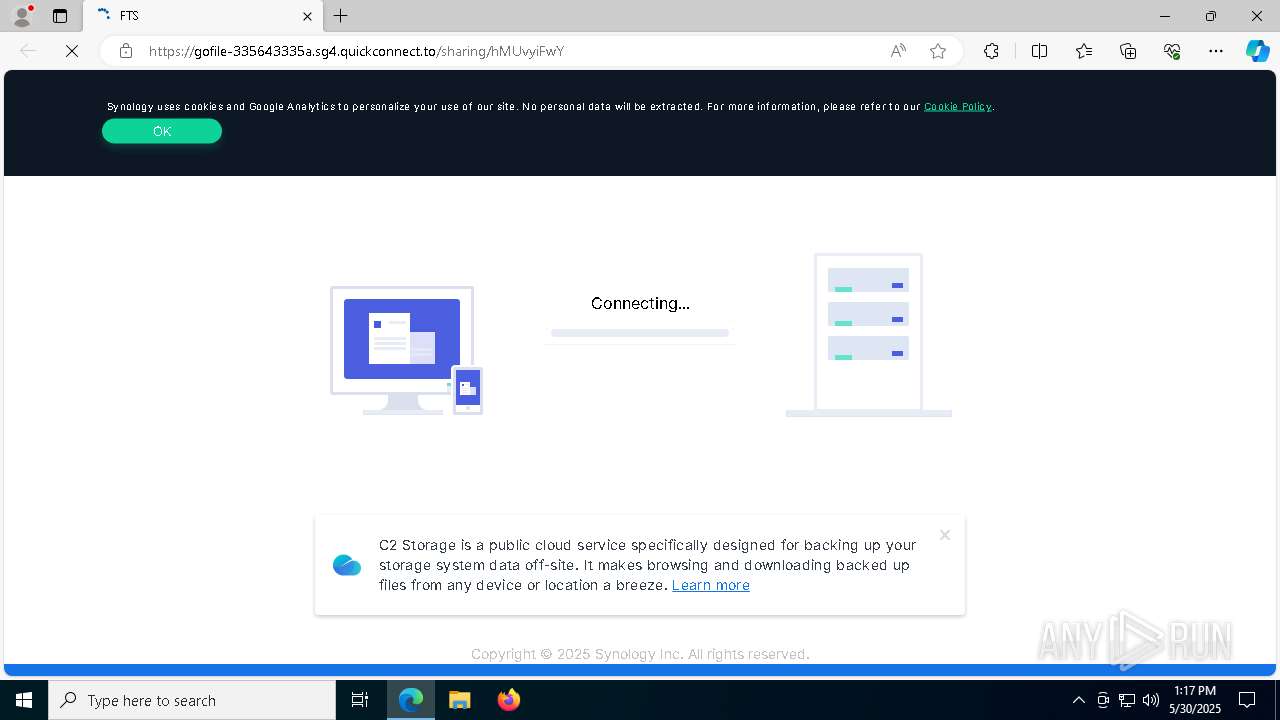Launch Firefox from taskbar

pyautogui.click(x=509, y=700)
